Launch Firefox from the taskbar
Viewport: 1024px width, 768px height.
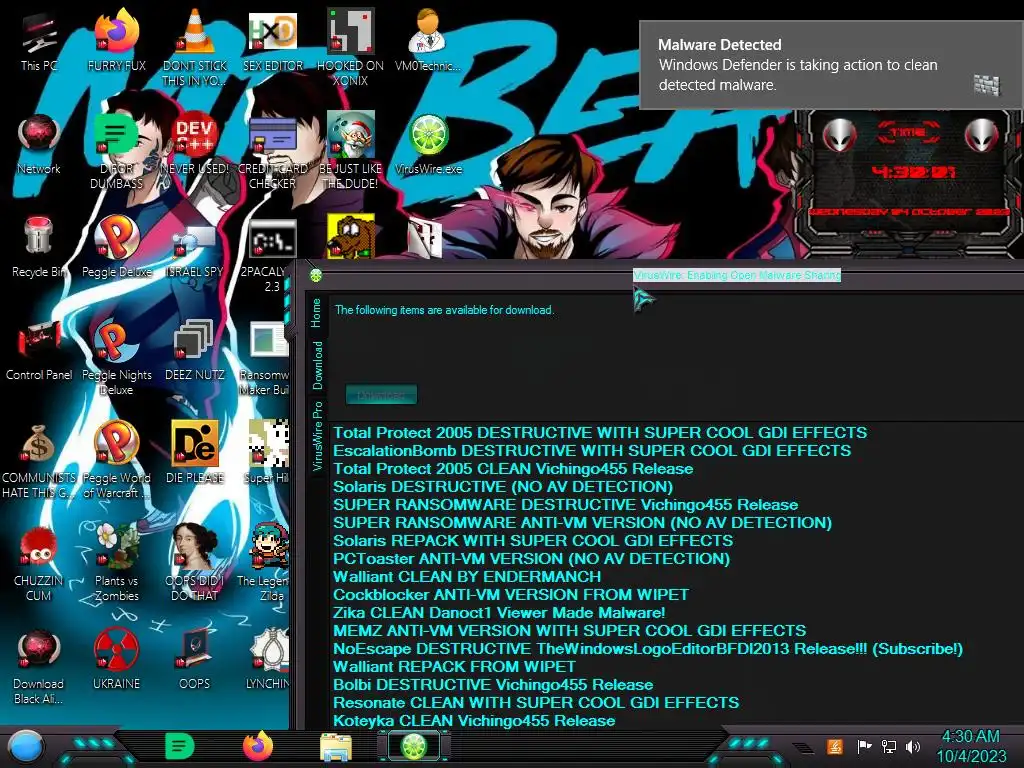point(258,746)
